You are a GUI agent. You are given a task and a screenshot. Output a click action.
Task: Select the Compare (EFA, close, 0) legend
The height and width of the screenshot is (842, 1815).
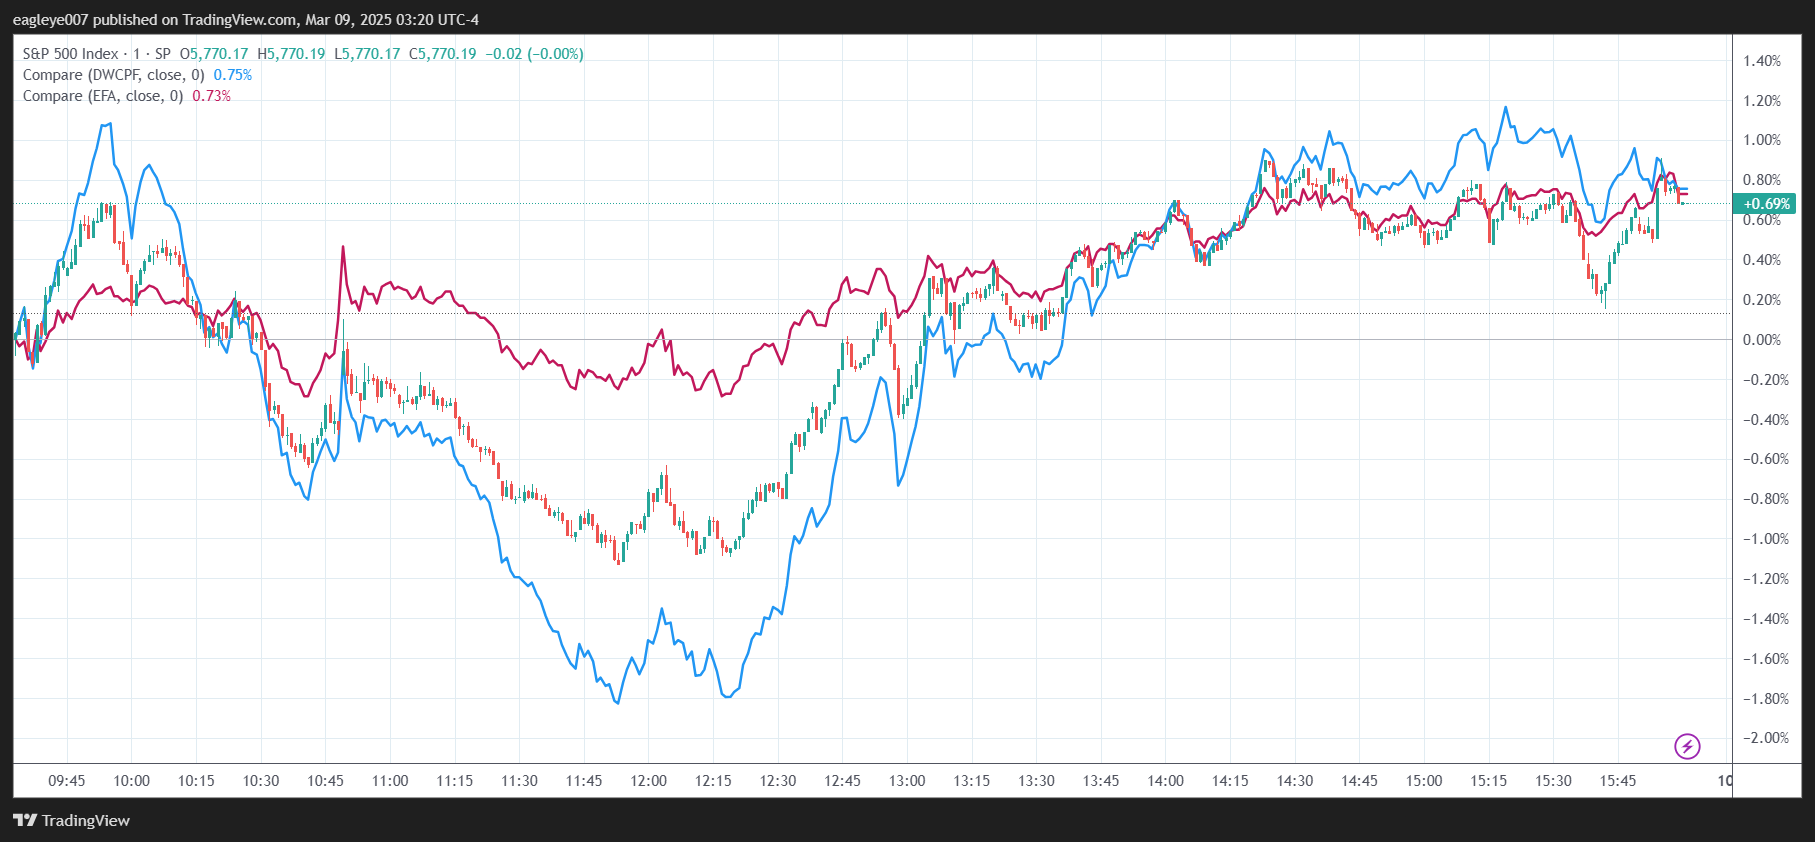(103, 96)
